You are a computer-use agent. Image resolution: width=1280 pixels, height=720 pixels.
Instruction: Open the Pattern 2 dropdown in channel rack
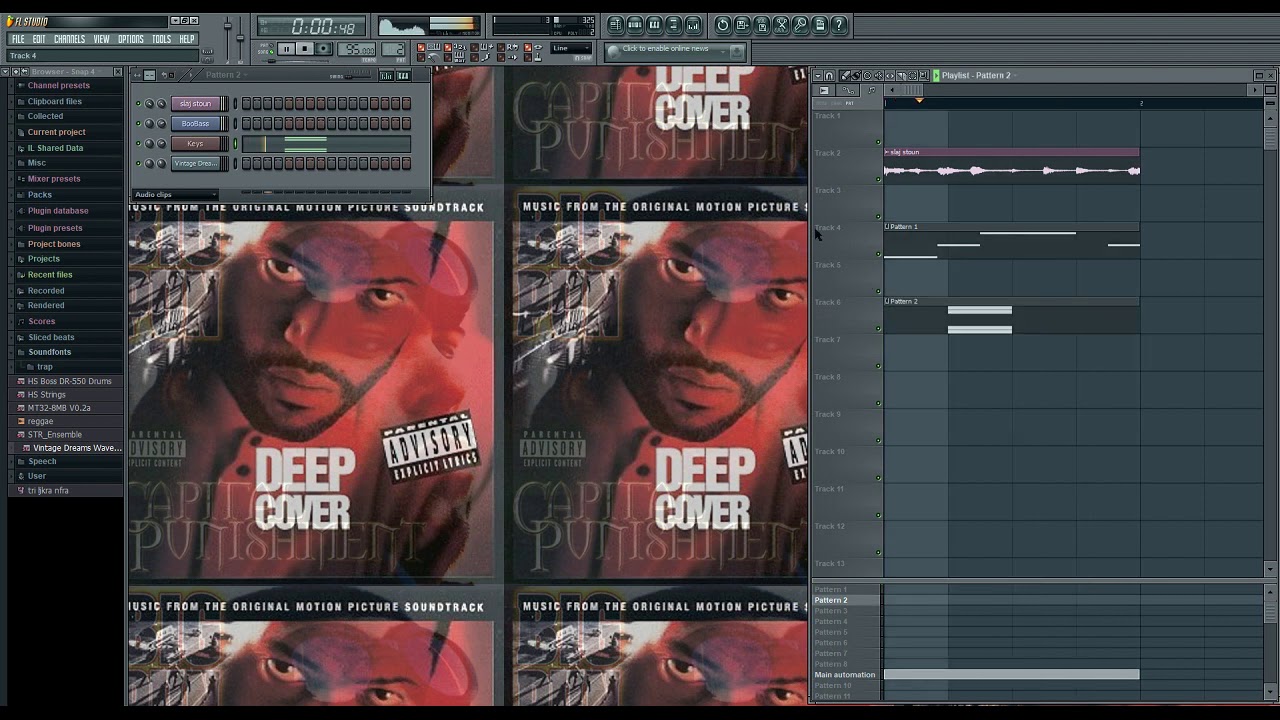tap(227, 75)
